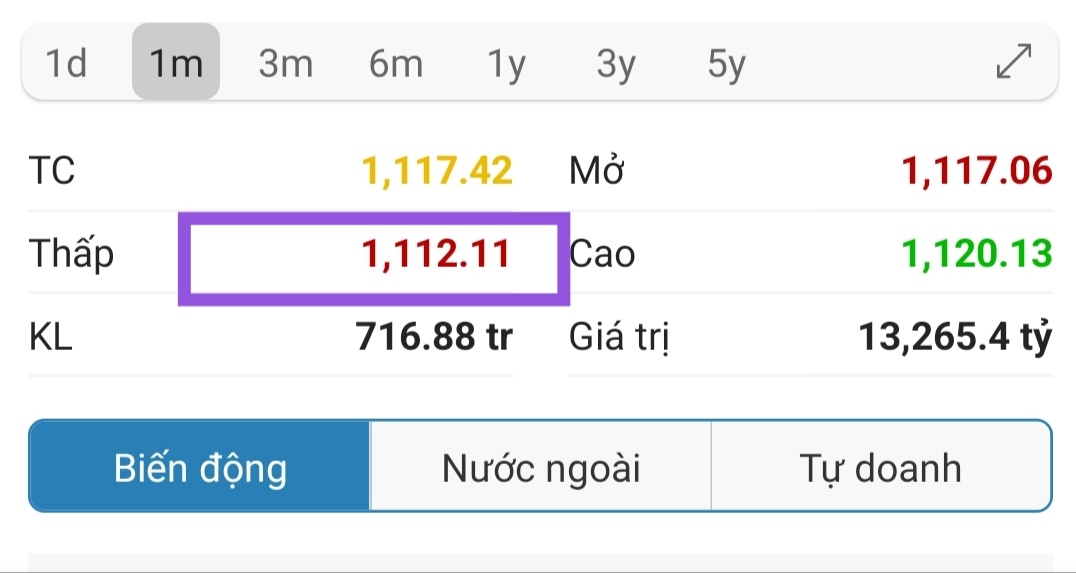This screenshot has width=1076, height=573.
Task: Tap the Giá trị value 13,265.4 tỷ
Action: (955, 338)
